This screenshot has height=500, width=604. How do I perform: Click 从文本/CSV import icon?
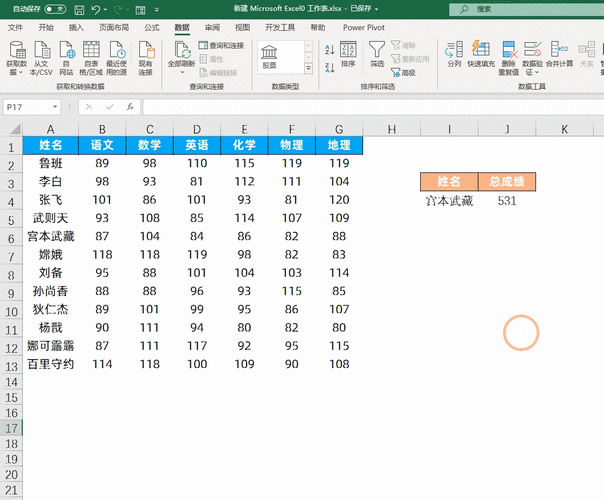(41, 59)
